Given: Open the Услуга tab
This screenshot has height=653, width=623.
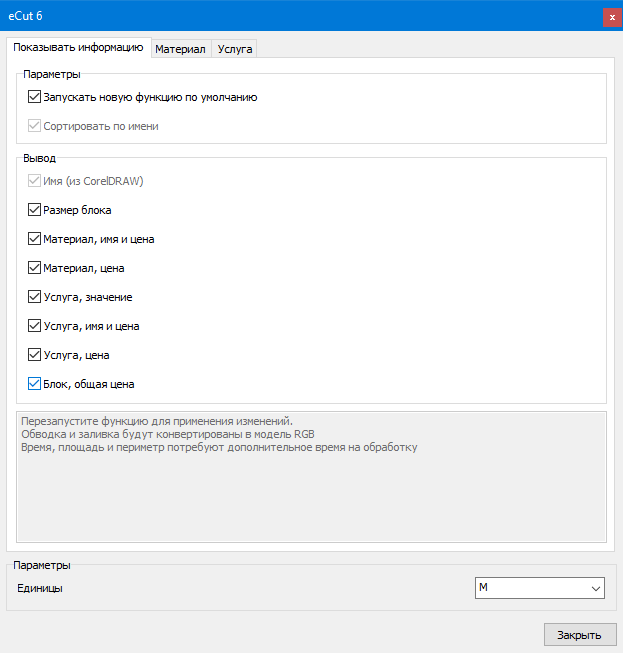Looking at the screenshot, I should 235,48.
